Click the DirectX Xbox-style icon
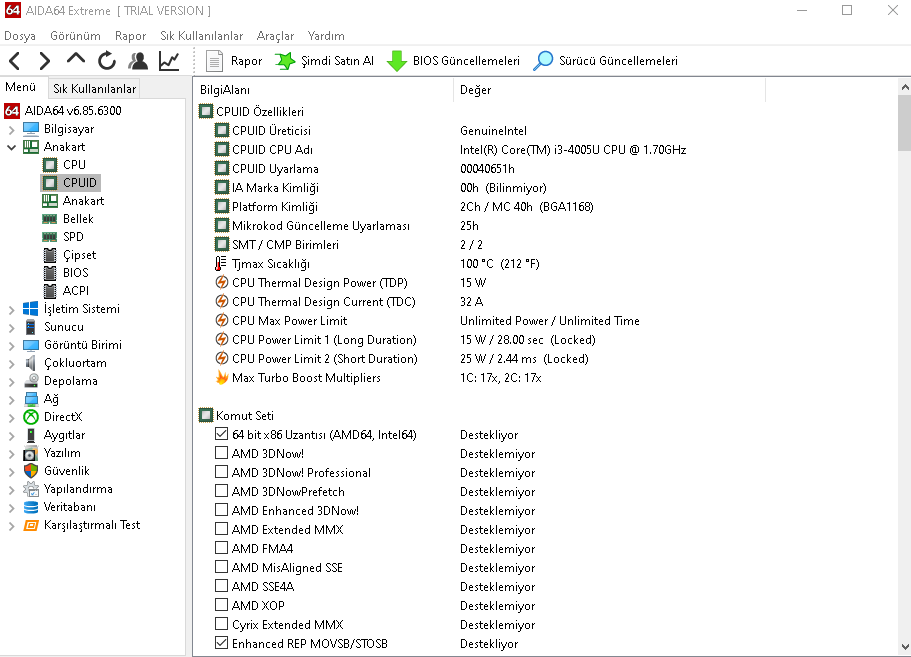Screen dimensions: 911x657 click(x=31, y=417)
